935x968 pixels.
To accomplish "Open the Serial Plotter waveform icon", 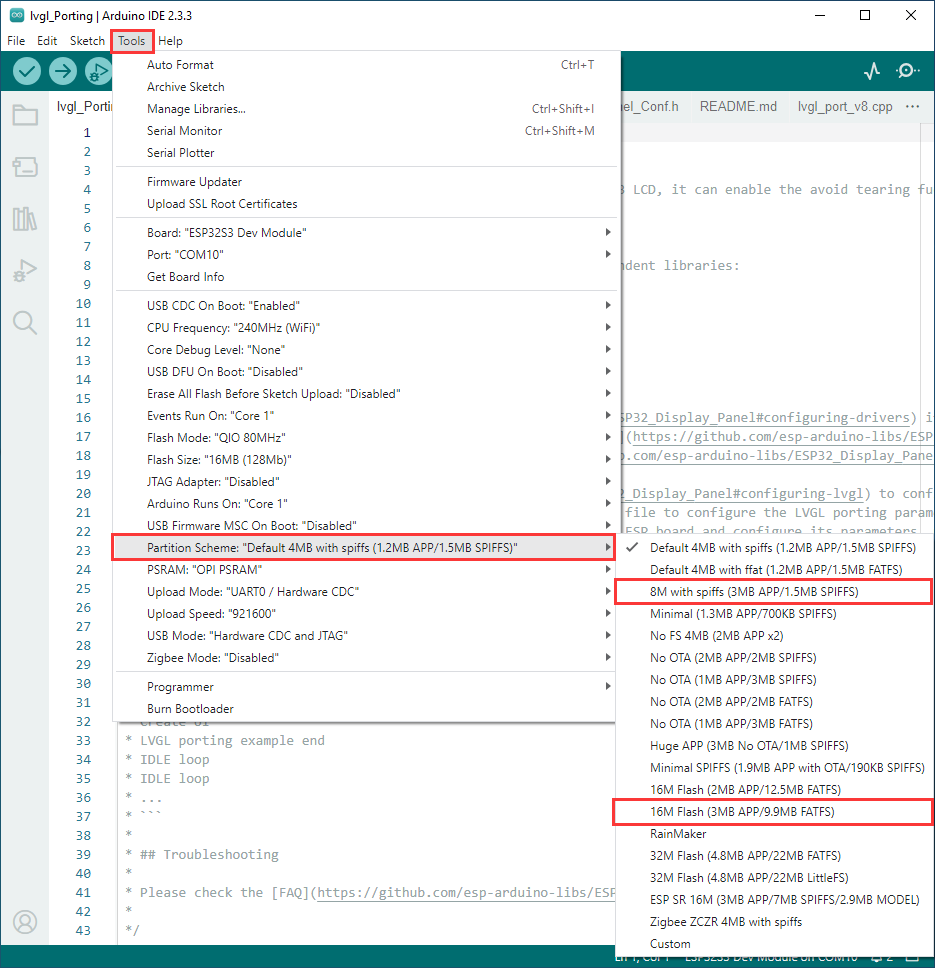I will pos(872,71).
